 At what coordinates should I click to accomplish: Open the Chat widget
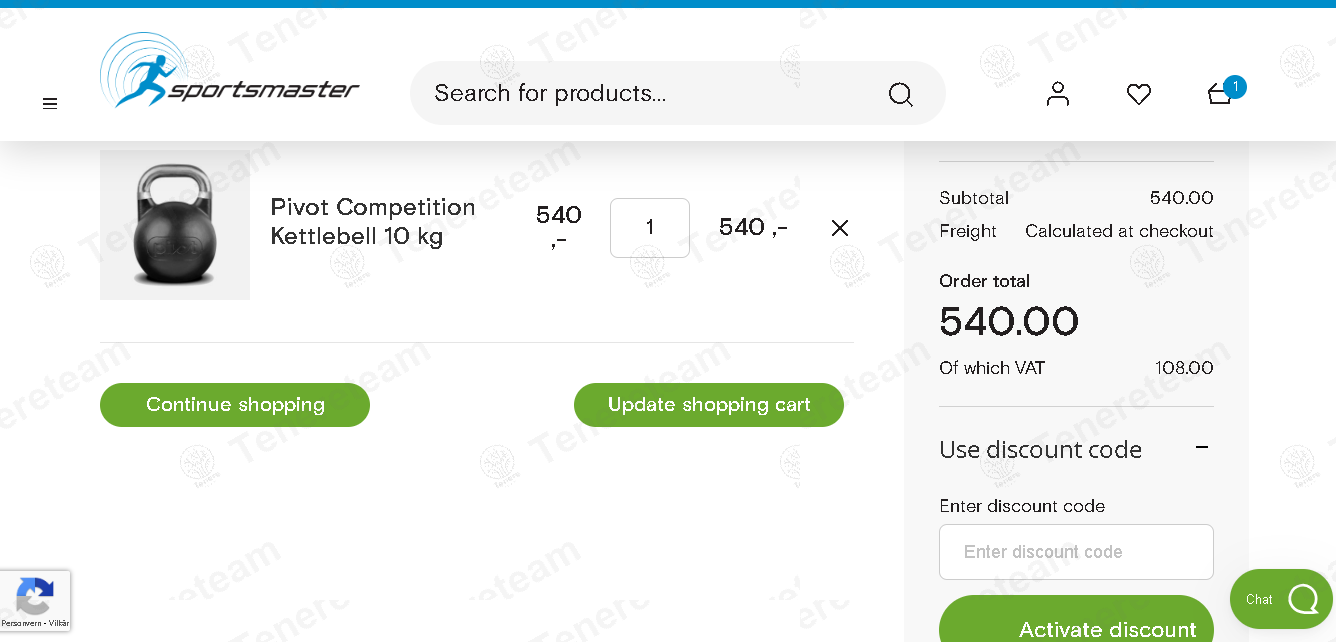(x=1281, y=599)
